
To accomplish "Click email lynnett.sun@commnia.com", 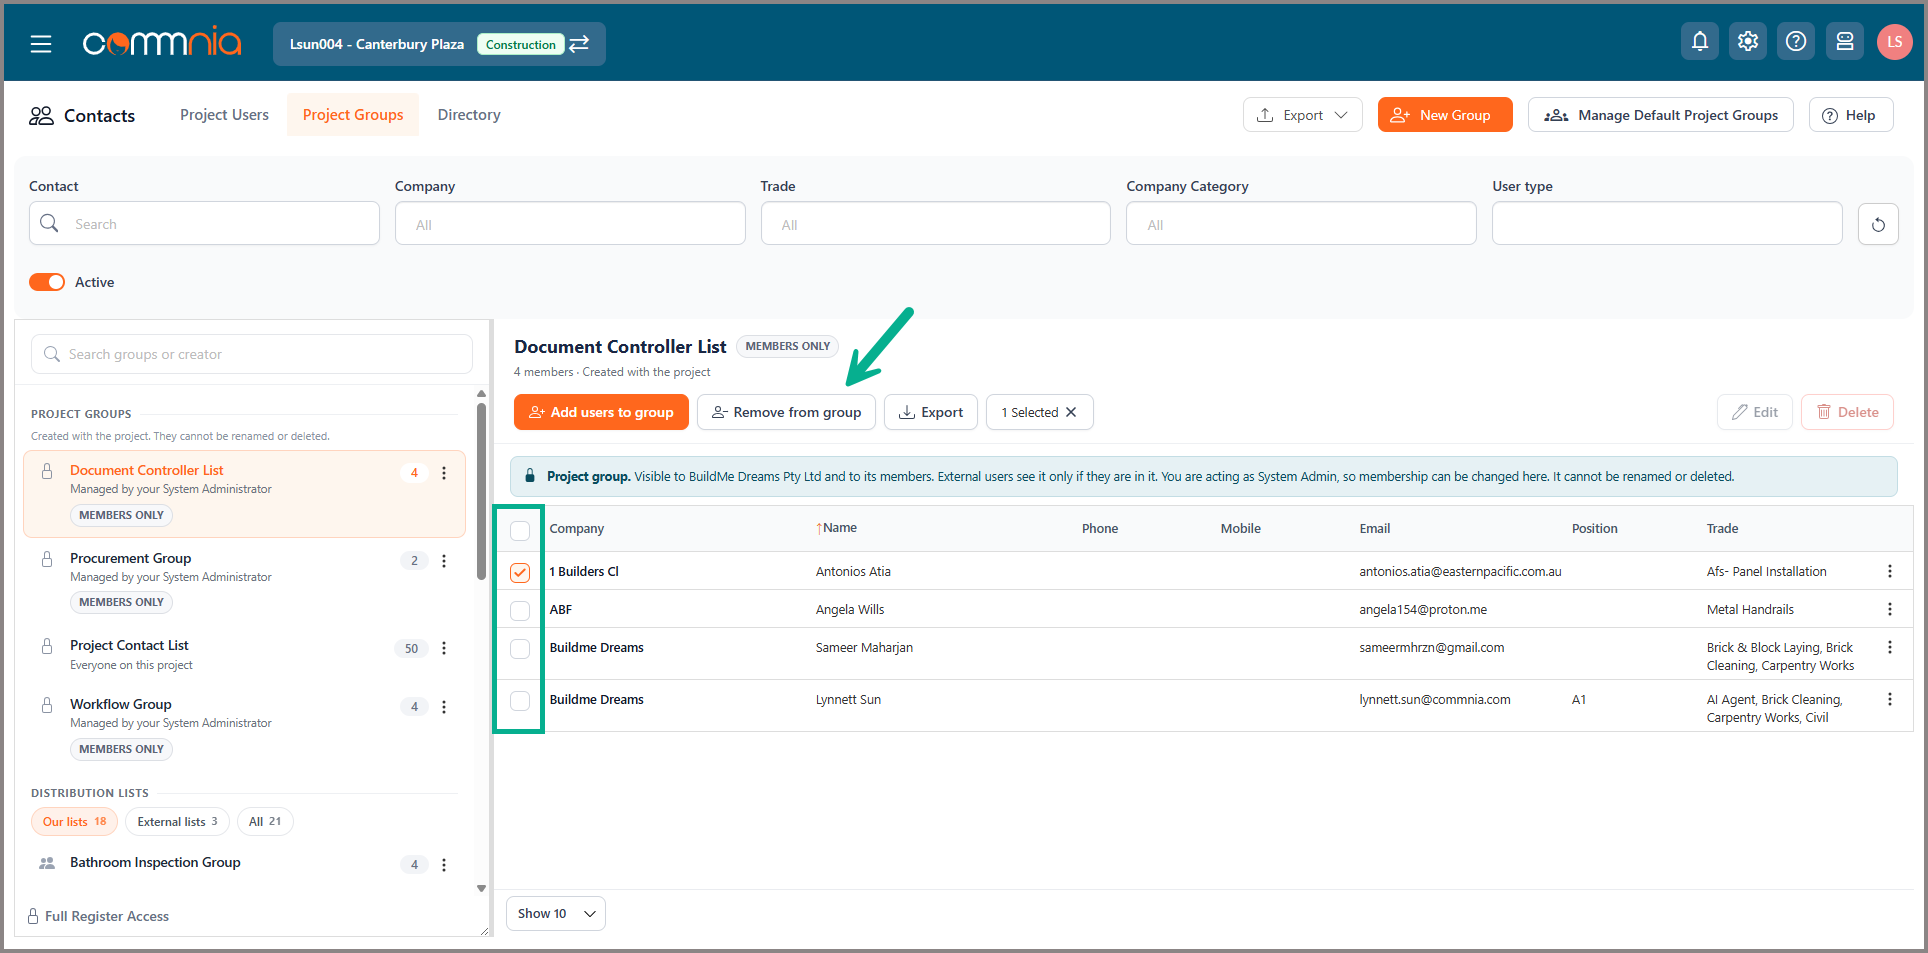I will point(1435,700).
